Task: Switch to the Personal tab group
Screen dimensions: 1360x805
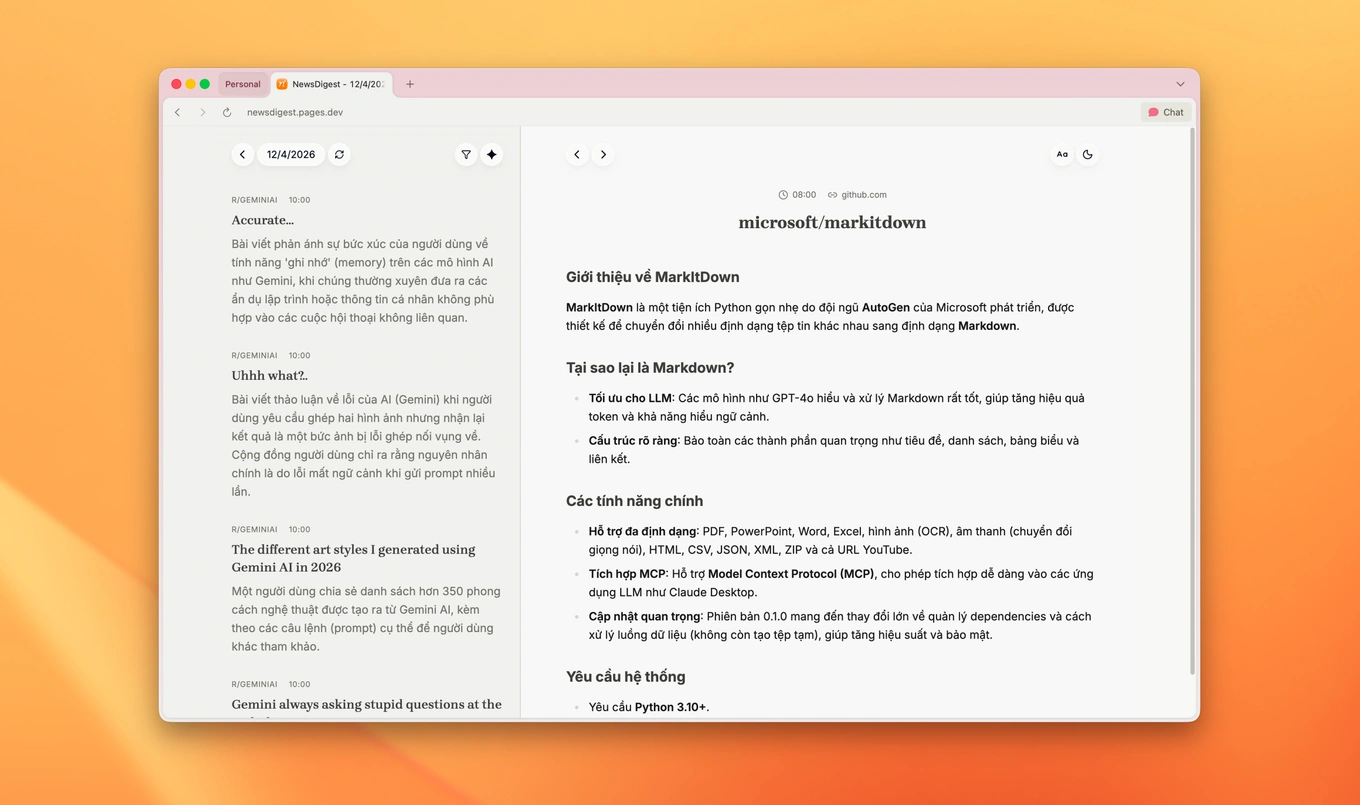Action: (x=243, y=84)
